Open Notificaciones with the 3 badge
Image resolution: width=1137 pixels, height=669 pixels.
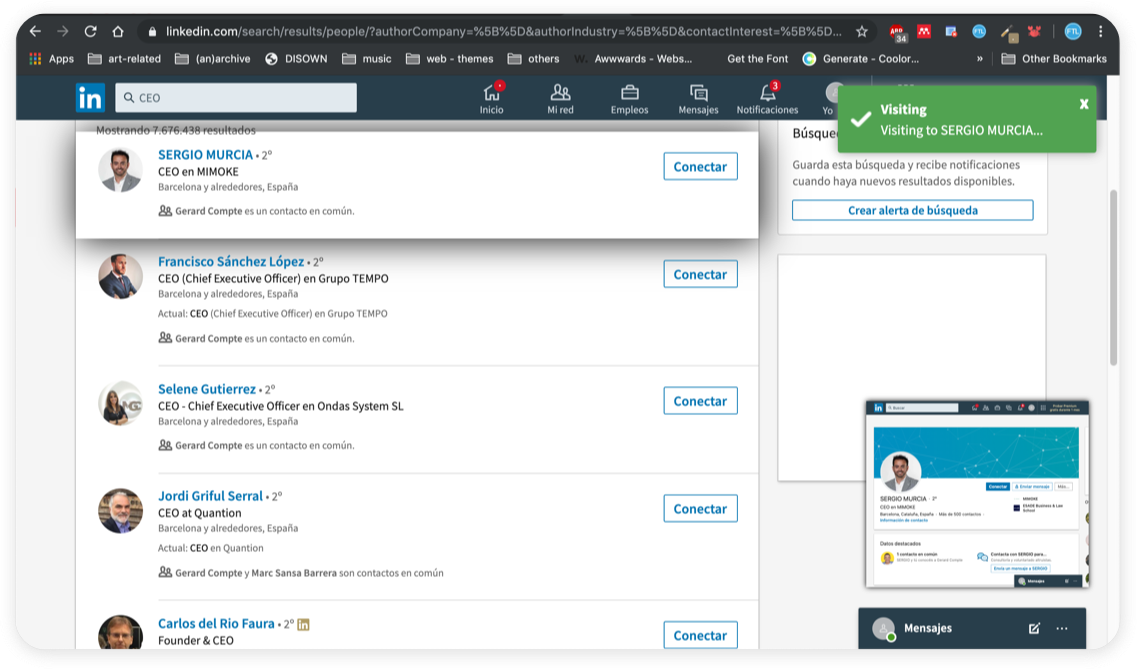tap(767, 99)
